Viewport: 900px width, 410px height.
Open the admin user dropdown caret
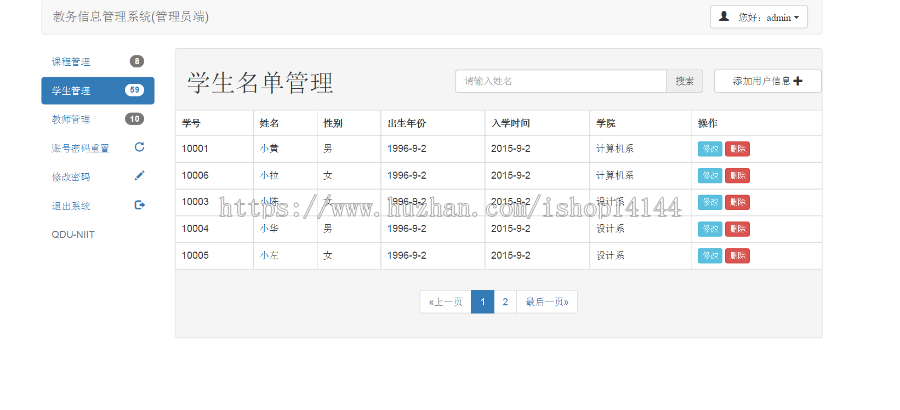(796, 18)
